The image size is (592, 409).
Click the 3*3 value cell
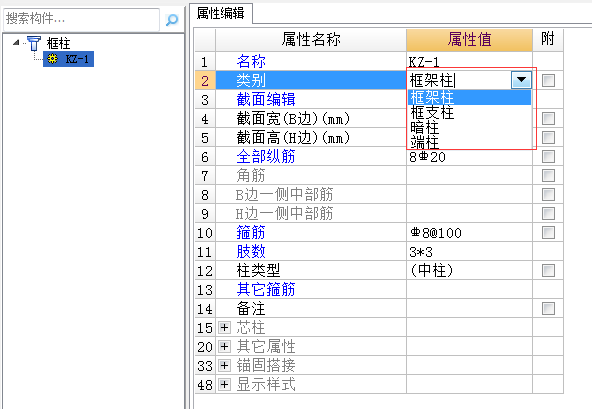[x=469, y=252]
